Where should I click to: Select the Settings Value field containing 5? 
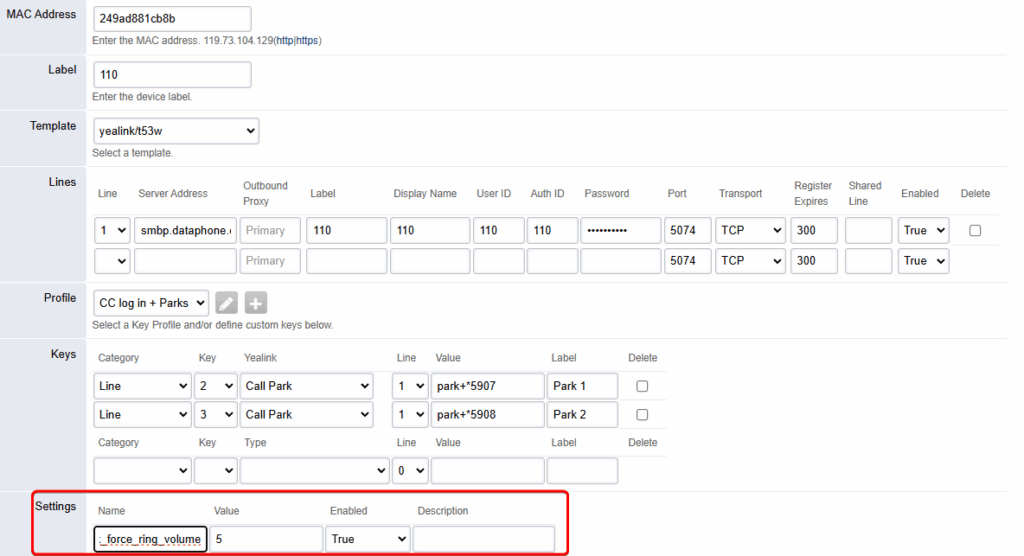267,539
